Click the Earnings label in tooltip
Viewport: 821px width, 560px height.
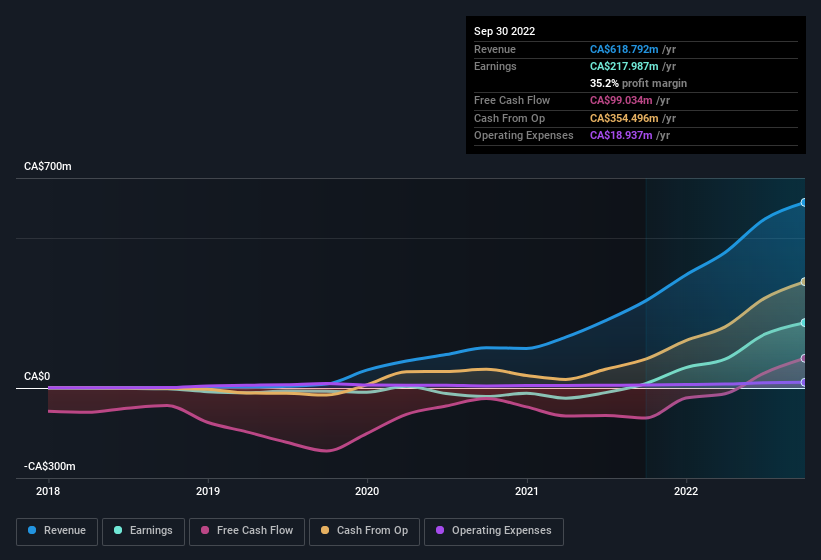(x=495, y=66)
